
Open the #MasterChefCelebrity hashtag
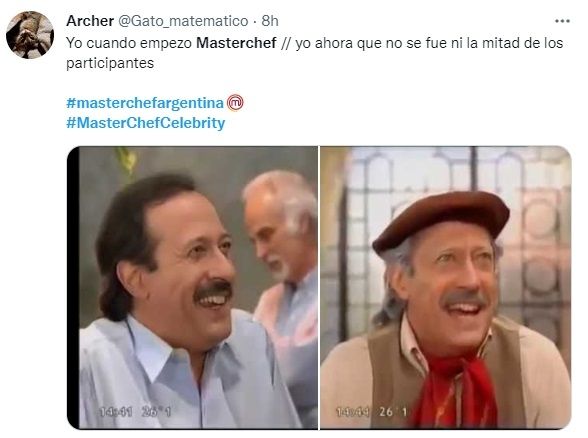pyautogui.click(x=146, y=123)
